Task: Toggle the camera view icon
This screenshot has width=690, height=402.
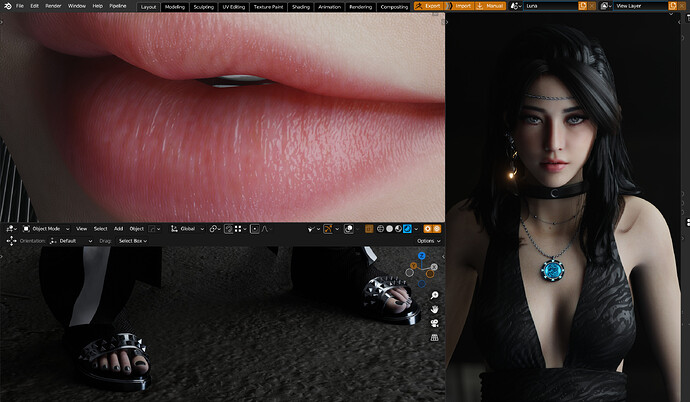Action: pyautogui.click(x=434, y=323)
